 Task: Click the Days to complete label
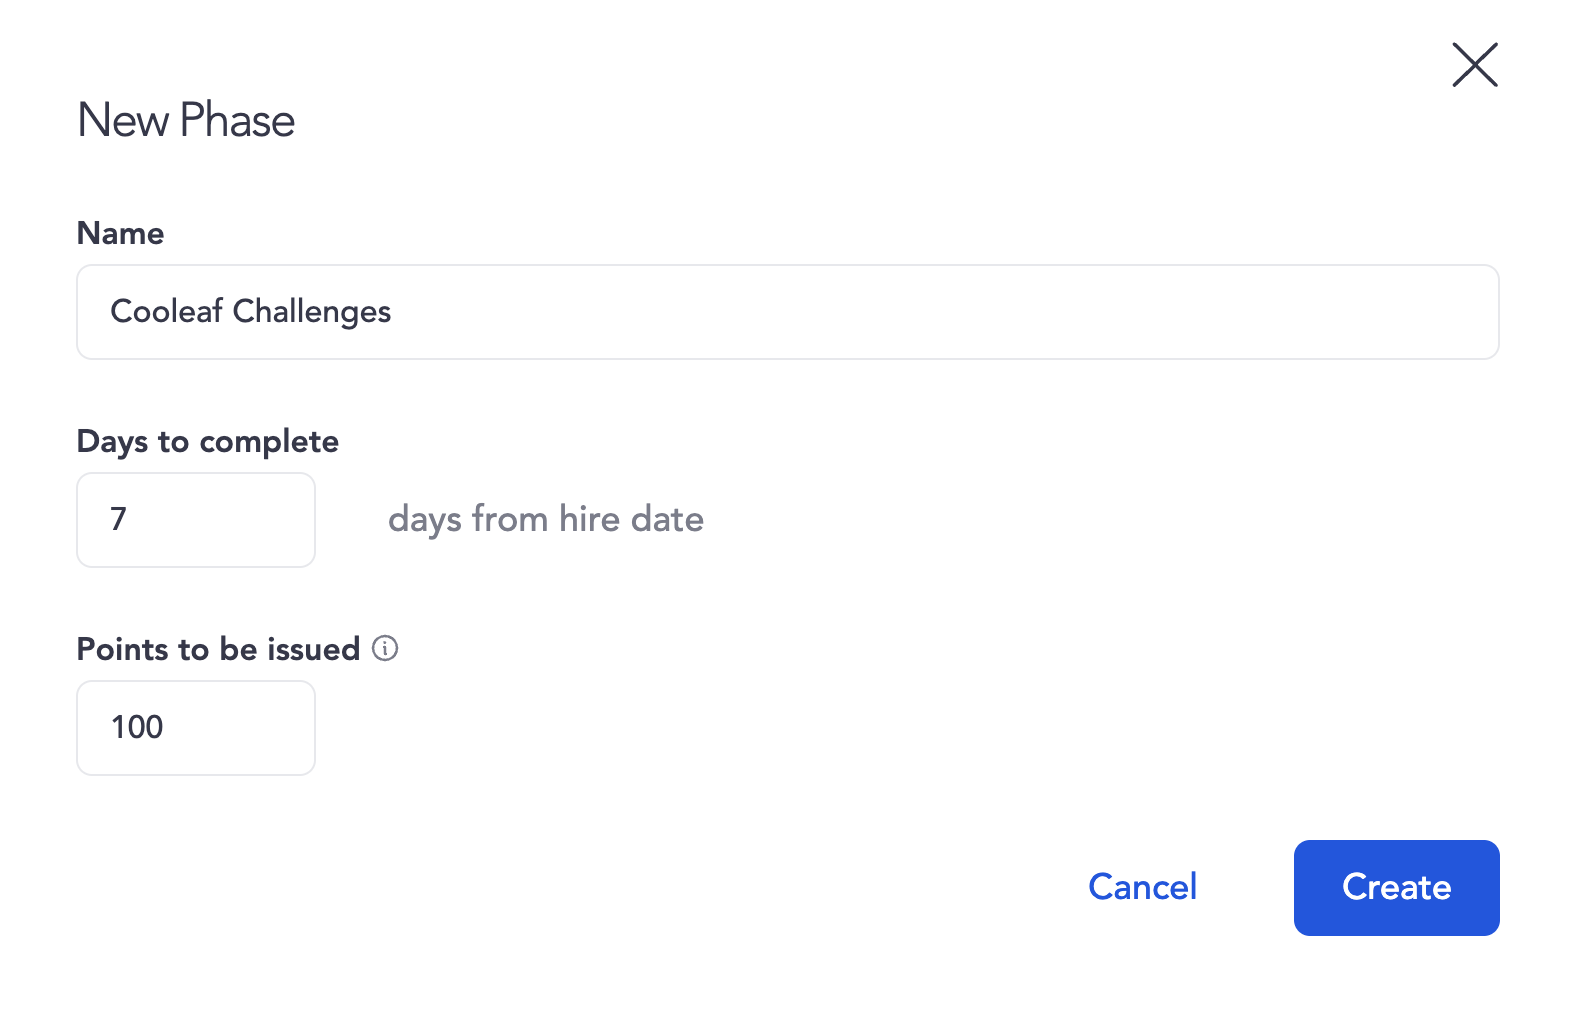click(x=208, y=441)
